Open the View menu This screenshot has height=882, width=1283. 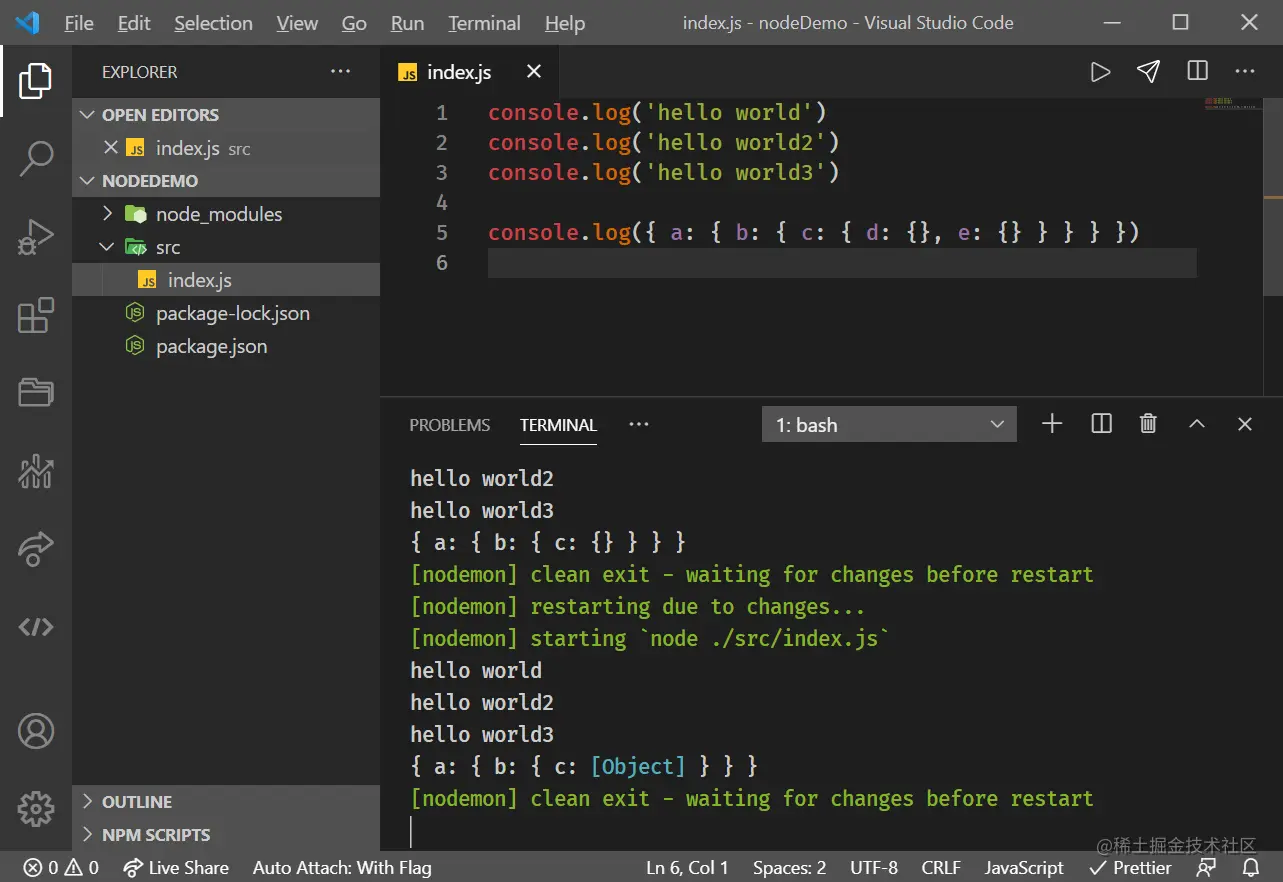click(297, 23)
